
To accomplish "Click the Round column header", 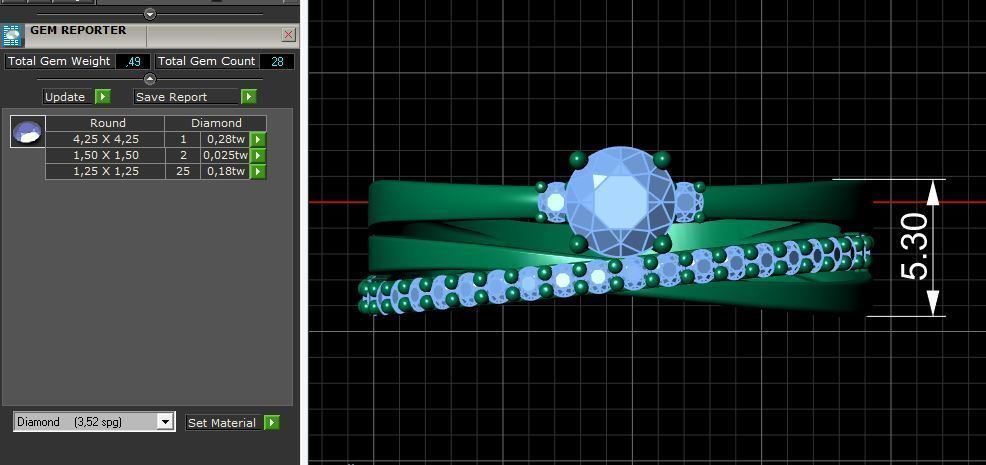I will click(105, 123).
